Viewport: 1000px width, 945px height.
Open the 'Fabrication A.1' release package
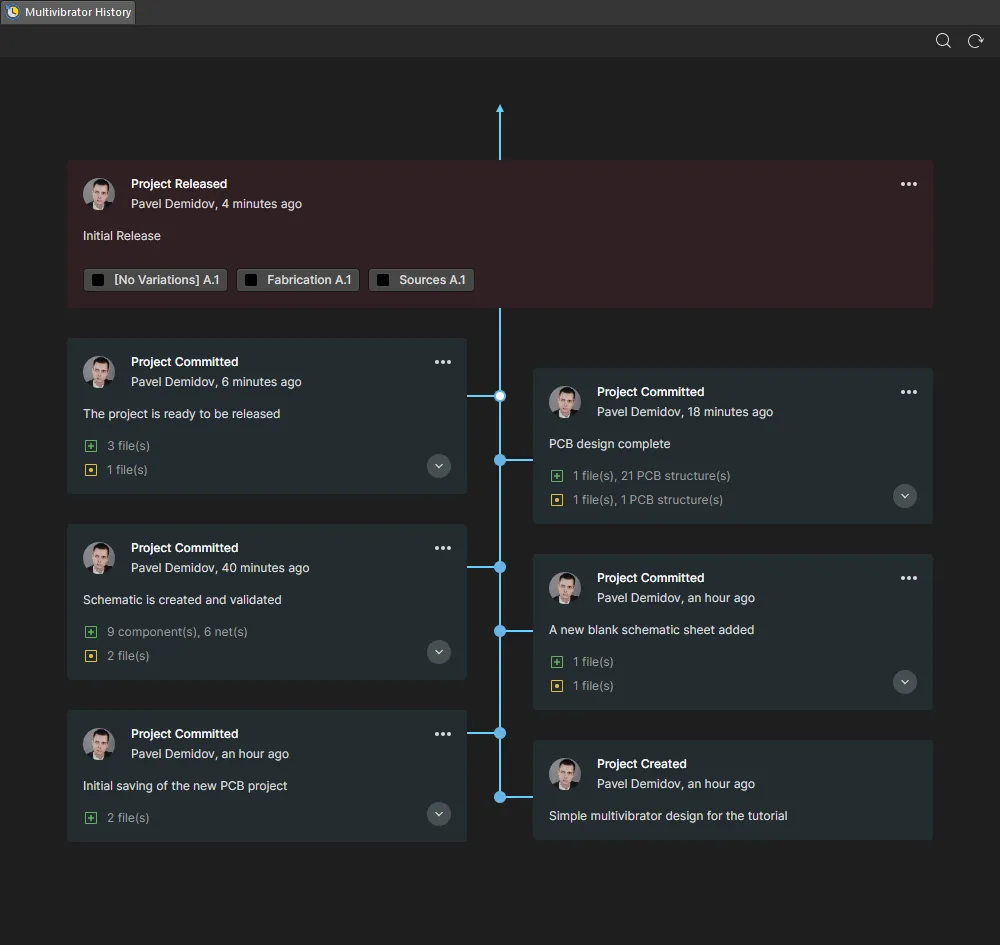coord(298,280)
